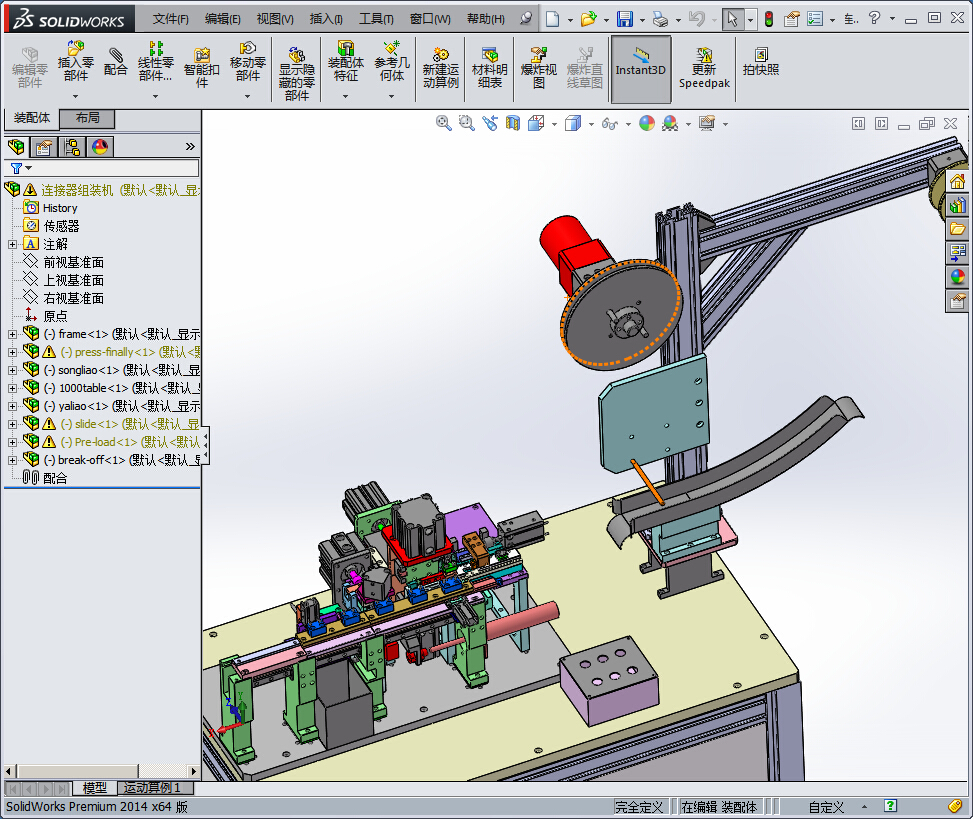
Task: Click Zoom to Area icon in view toolbar
Action: click(x=467, y=123)
